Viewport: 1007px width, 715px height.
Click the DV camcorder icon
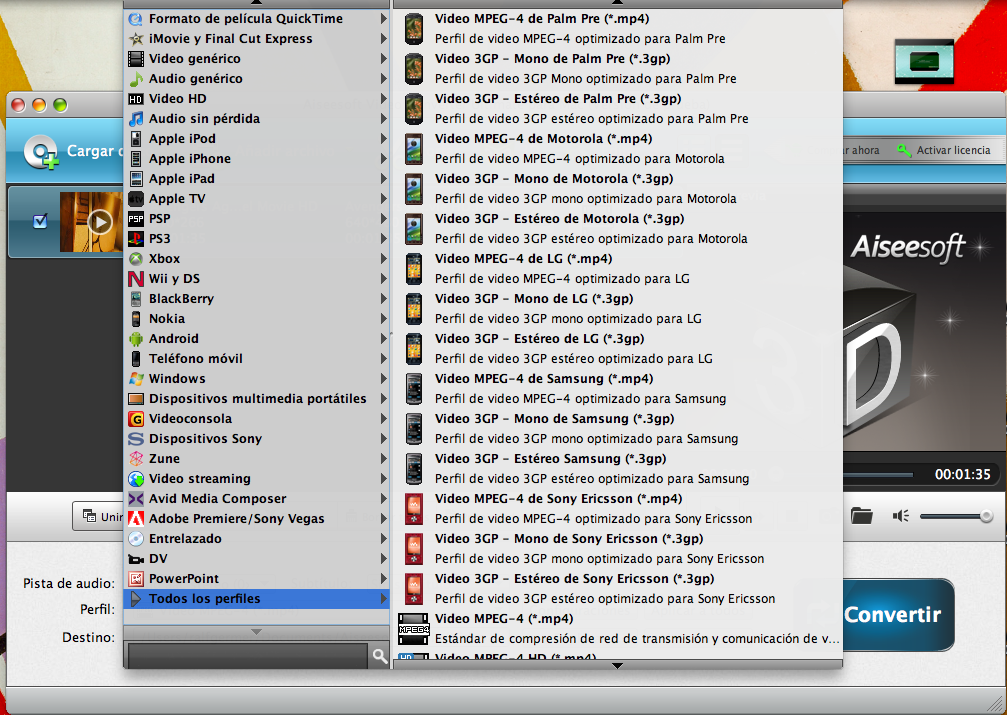[x=136, y=559]
